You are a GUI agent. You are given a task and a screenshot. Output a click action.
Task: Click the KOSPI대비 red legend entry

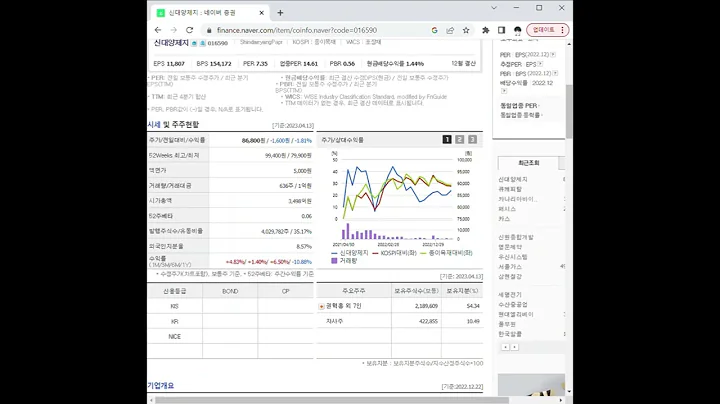pyautogui.click(x=394, y=253)
